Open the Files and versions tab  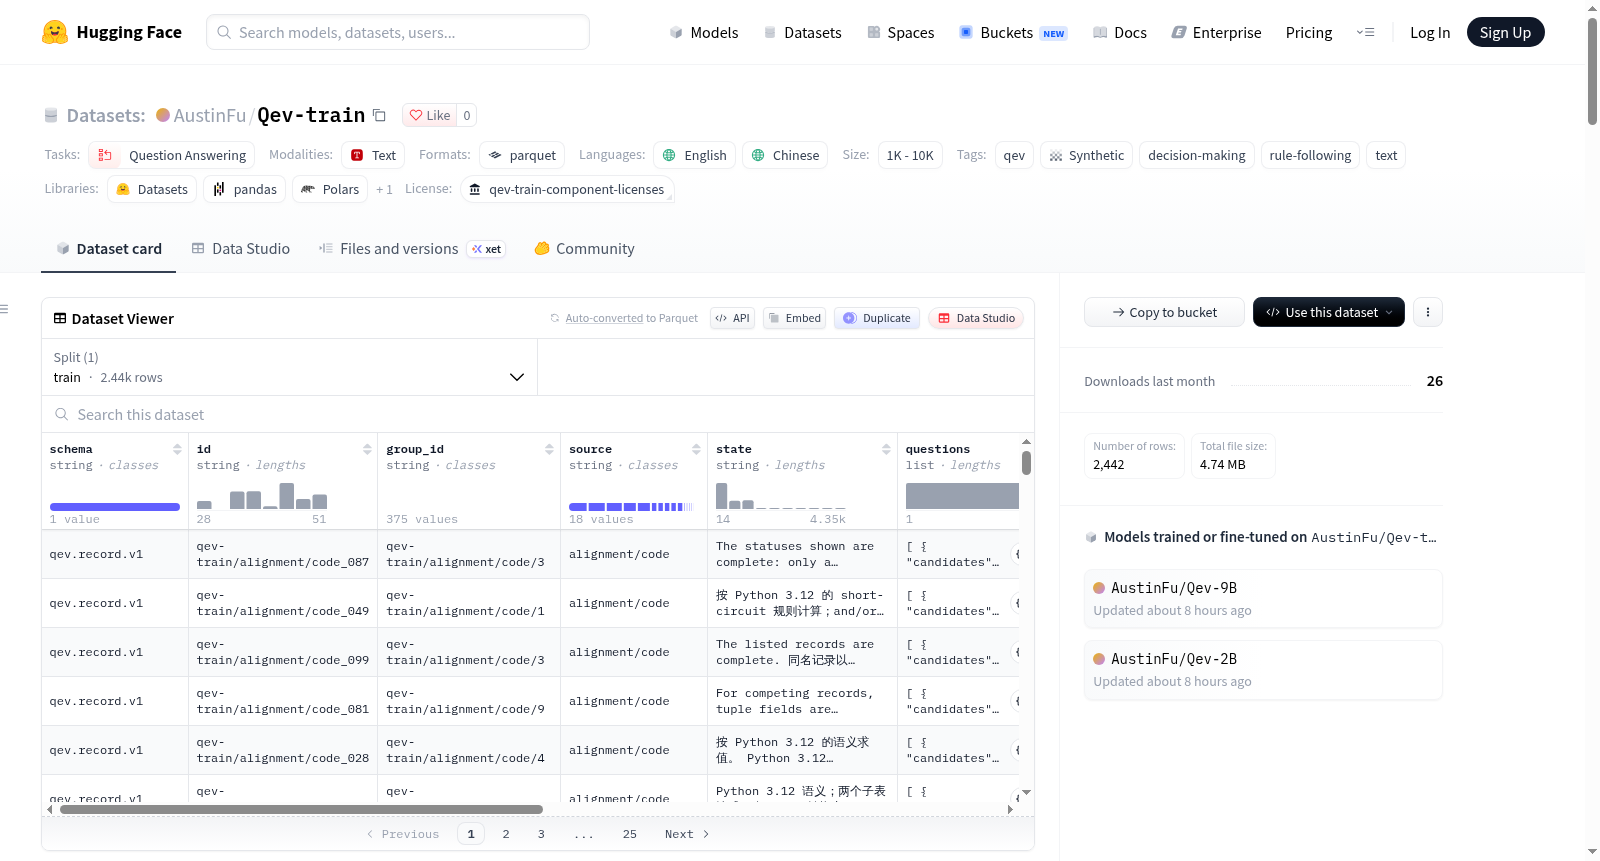(412, 249)
